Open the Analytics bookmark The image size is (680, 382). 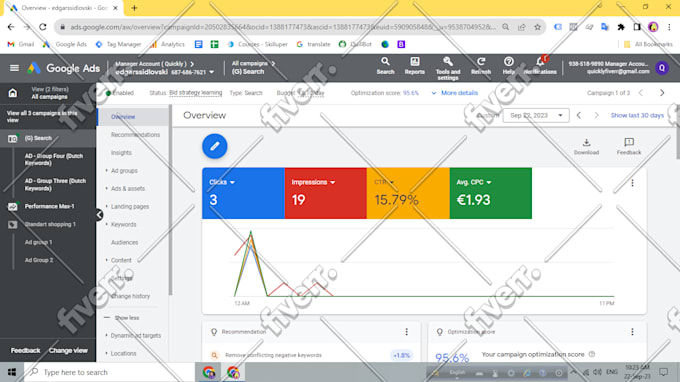(x=167, y=44)
